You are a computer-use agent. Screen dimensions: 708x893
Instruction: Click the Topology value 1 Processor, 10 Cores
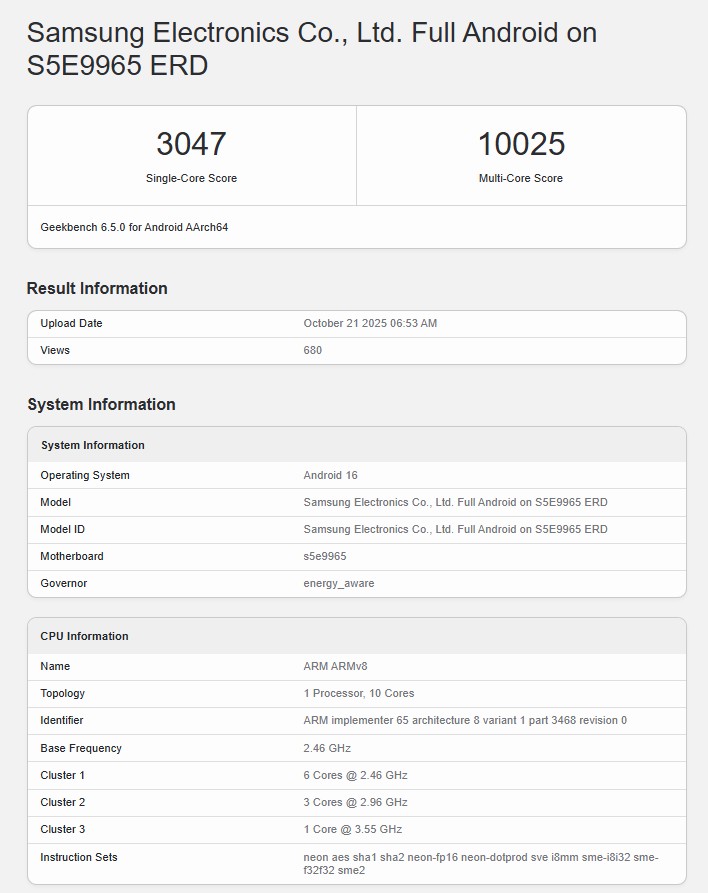click(358, 693)
